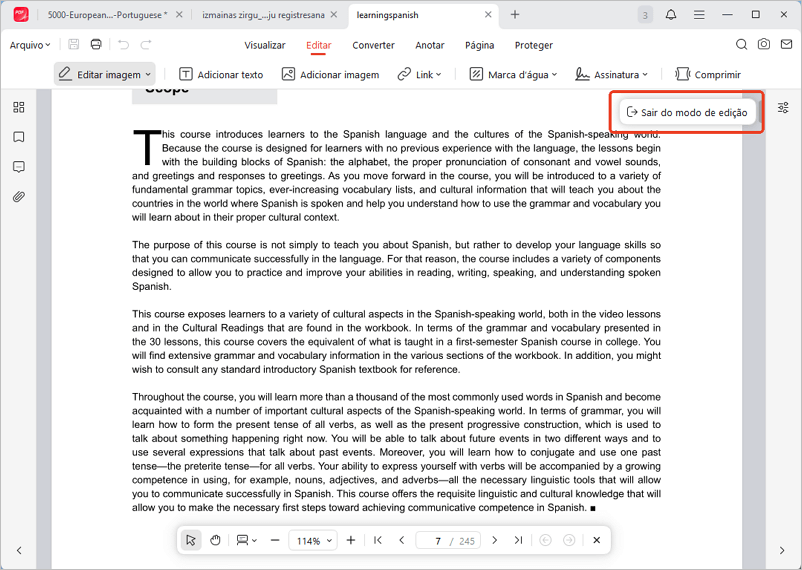
Task: Open the comments panel icon
Action: pos(18,167)
